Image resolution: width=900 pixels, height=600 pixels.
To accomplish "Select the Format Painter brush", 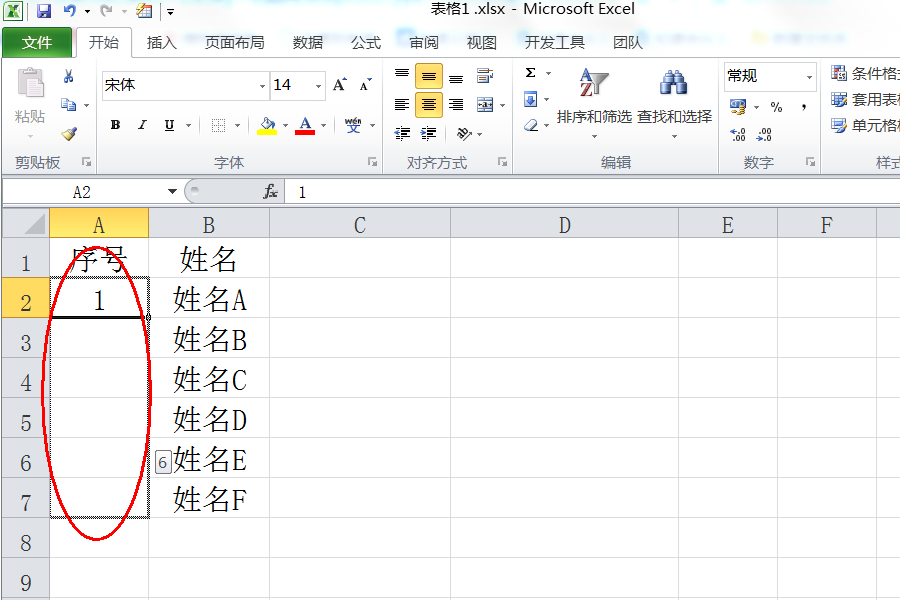I will 69,134.
